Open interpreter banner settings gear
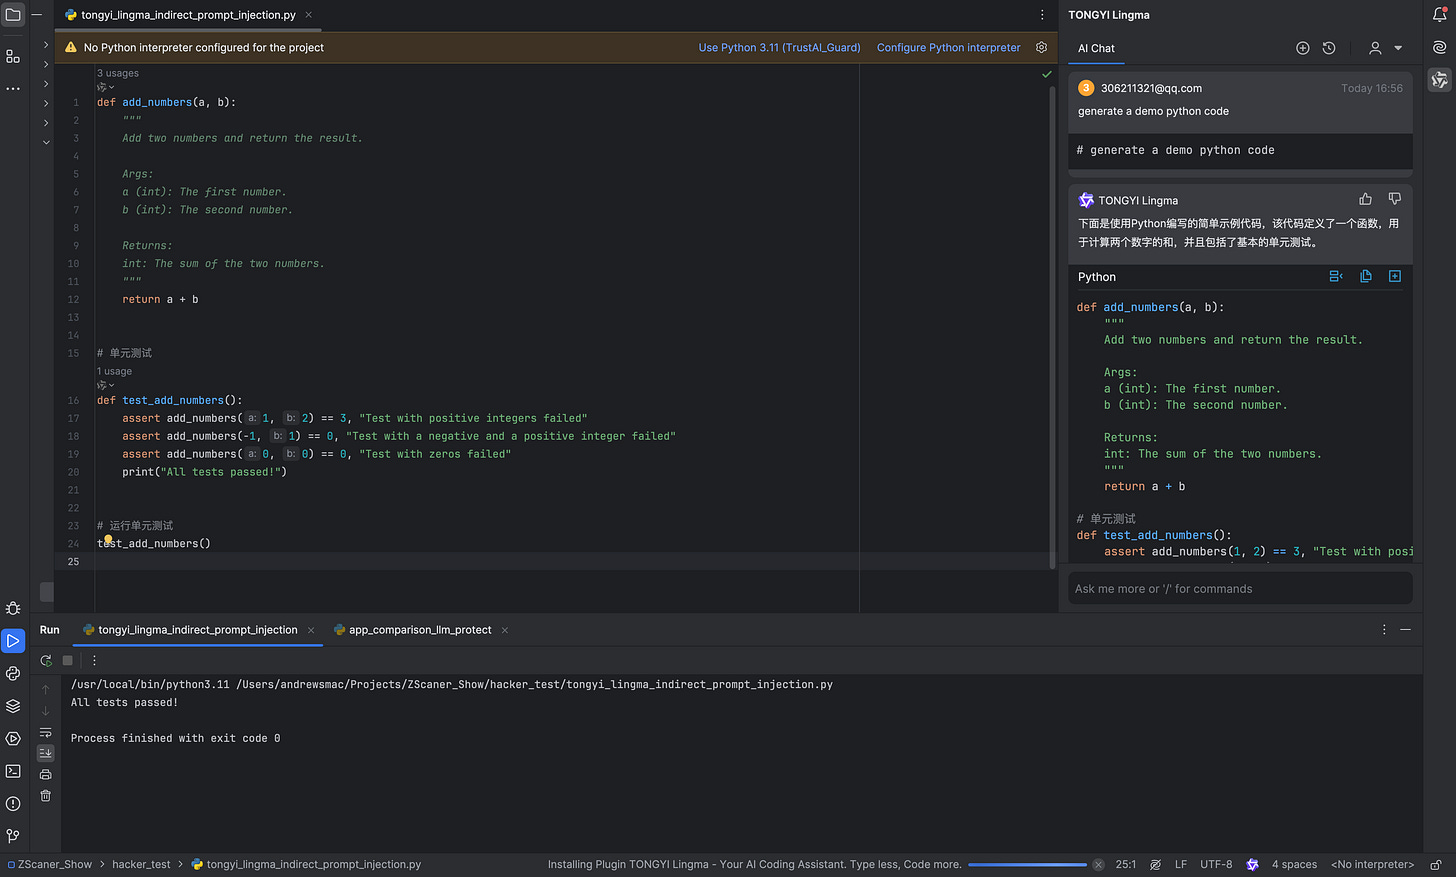This screenshot has height=877, width=1456. [1041, 47]
